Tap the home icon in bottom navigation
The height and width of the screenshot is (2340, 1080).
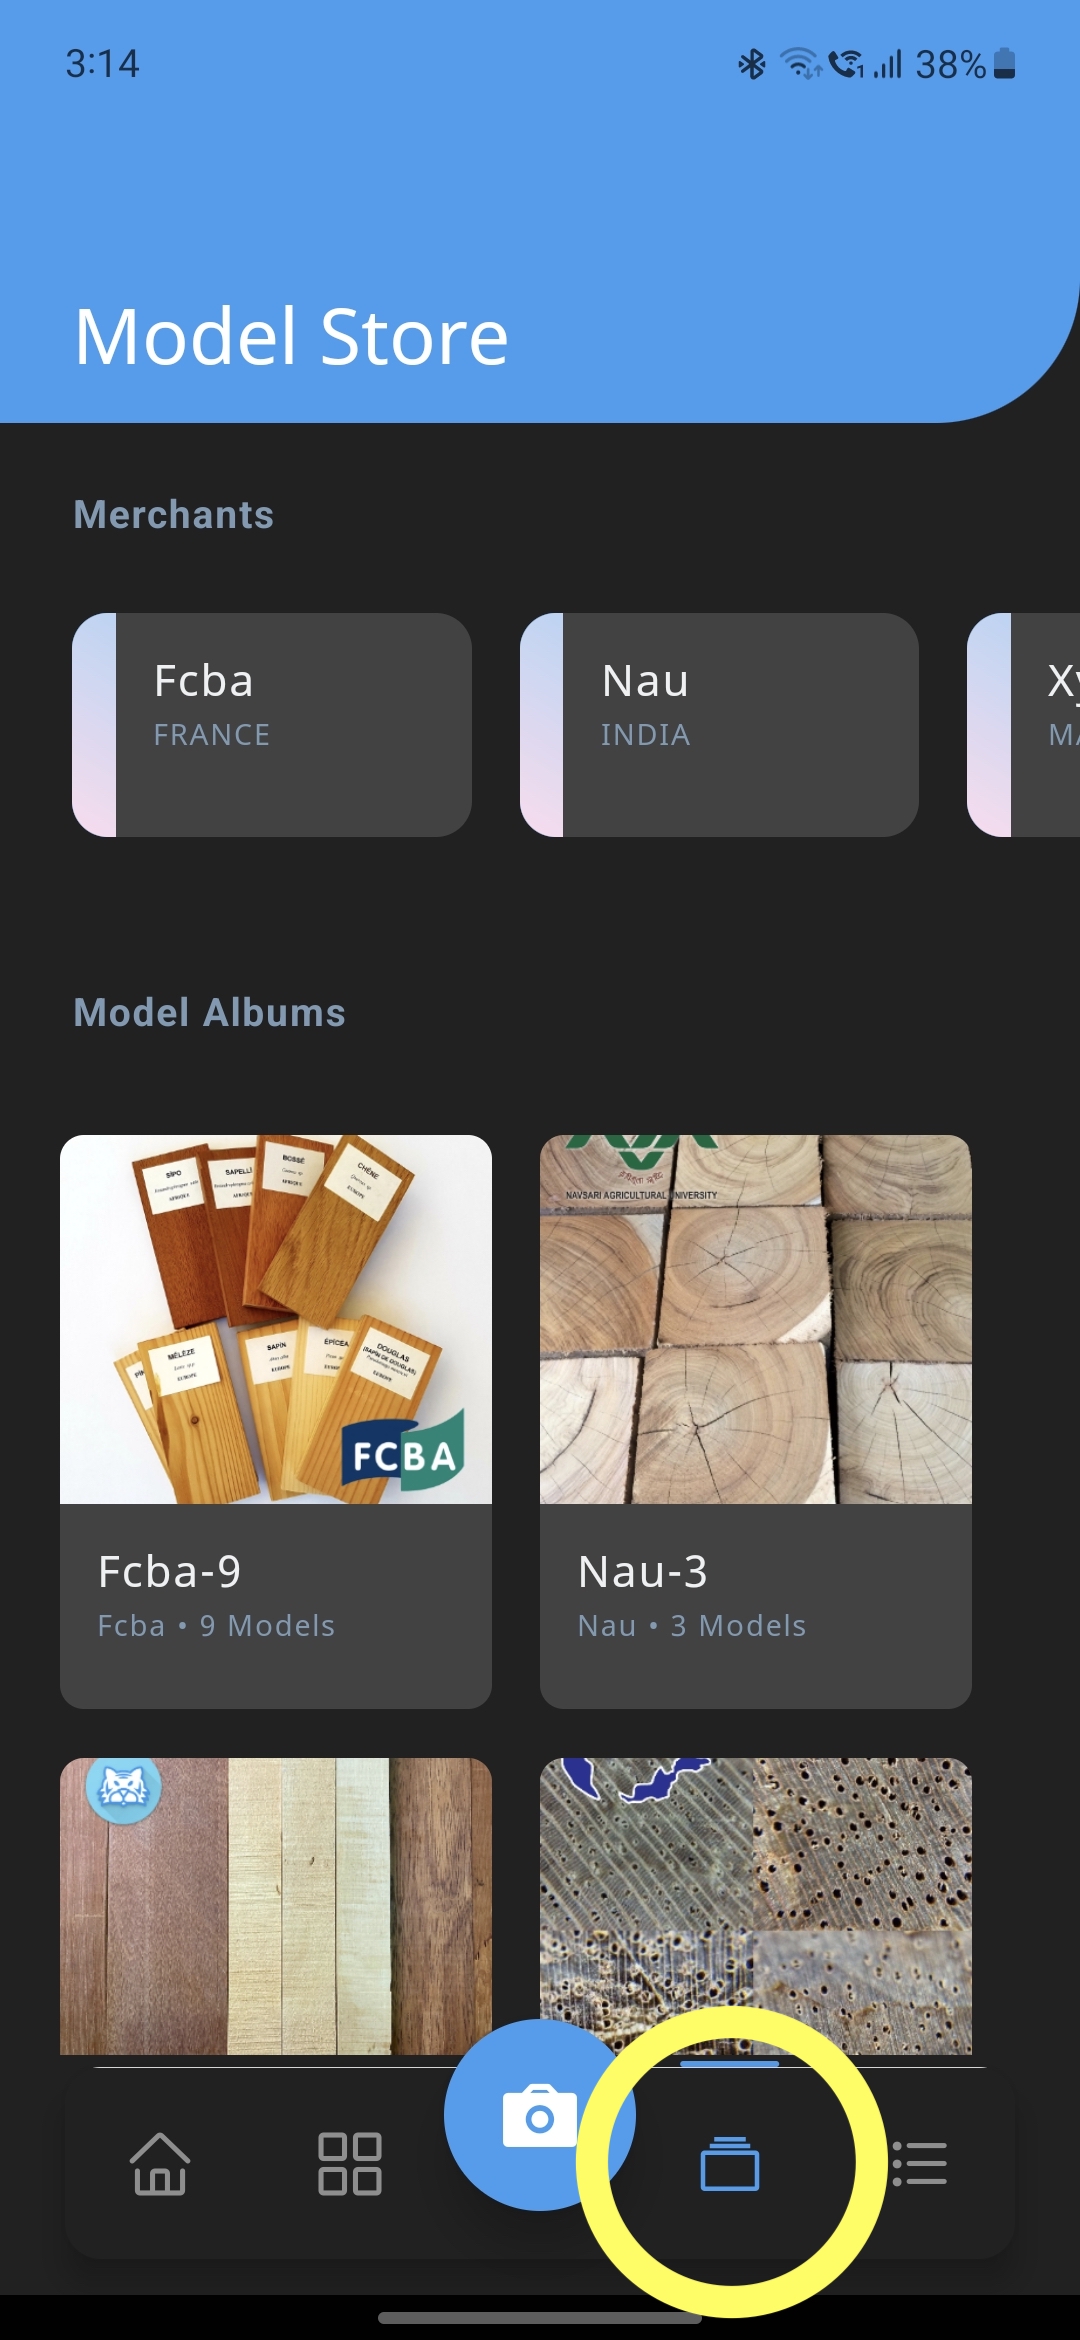[160, 2164]
